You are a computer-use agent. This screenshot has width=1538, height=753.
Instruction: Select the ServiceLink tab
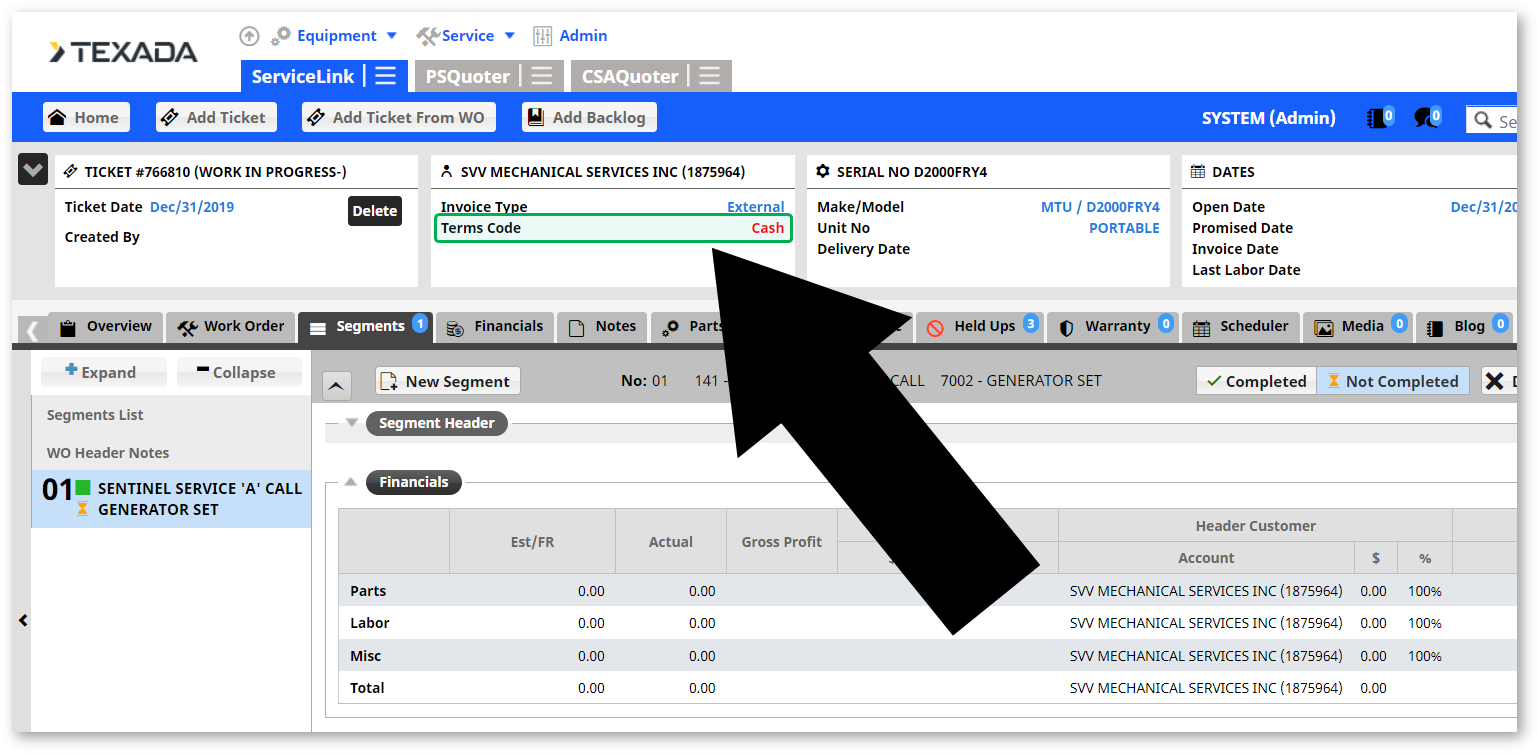pyautogui.click(x=303, y=76)
